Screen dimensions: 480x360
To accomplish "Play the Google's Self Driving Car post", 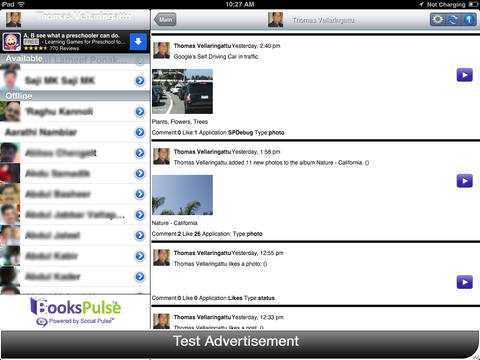I will 465,75.
